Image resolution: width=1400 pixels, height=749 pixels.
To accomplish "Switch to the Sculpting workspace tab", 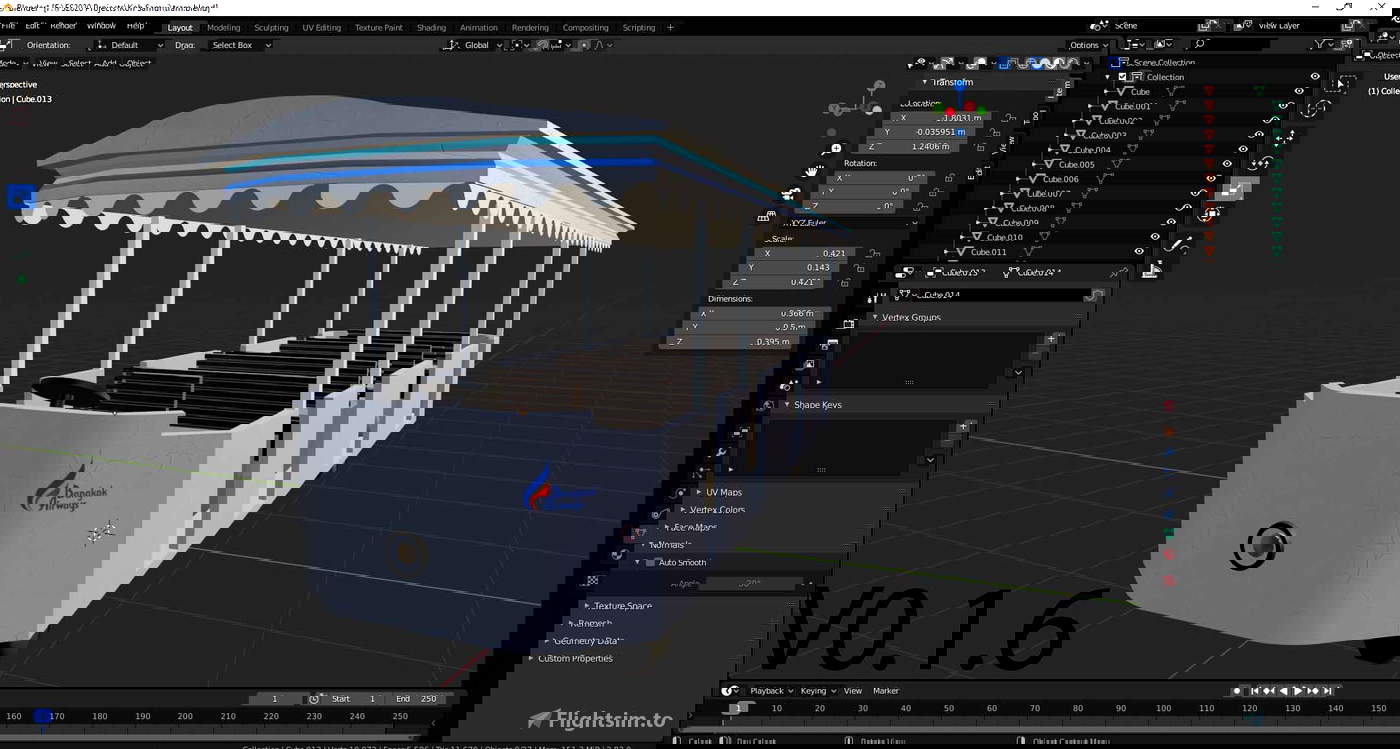I will click(x=271, y=28).
